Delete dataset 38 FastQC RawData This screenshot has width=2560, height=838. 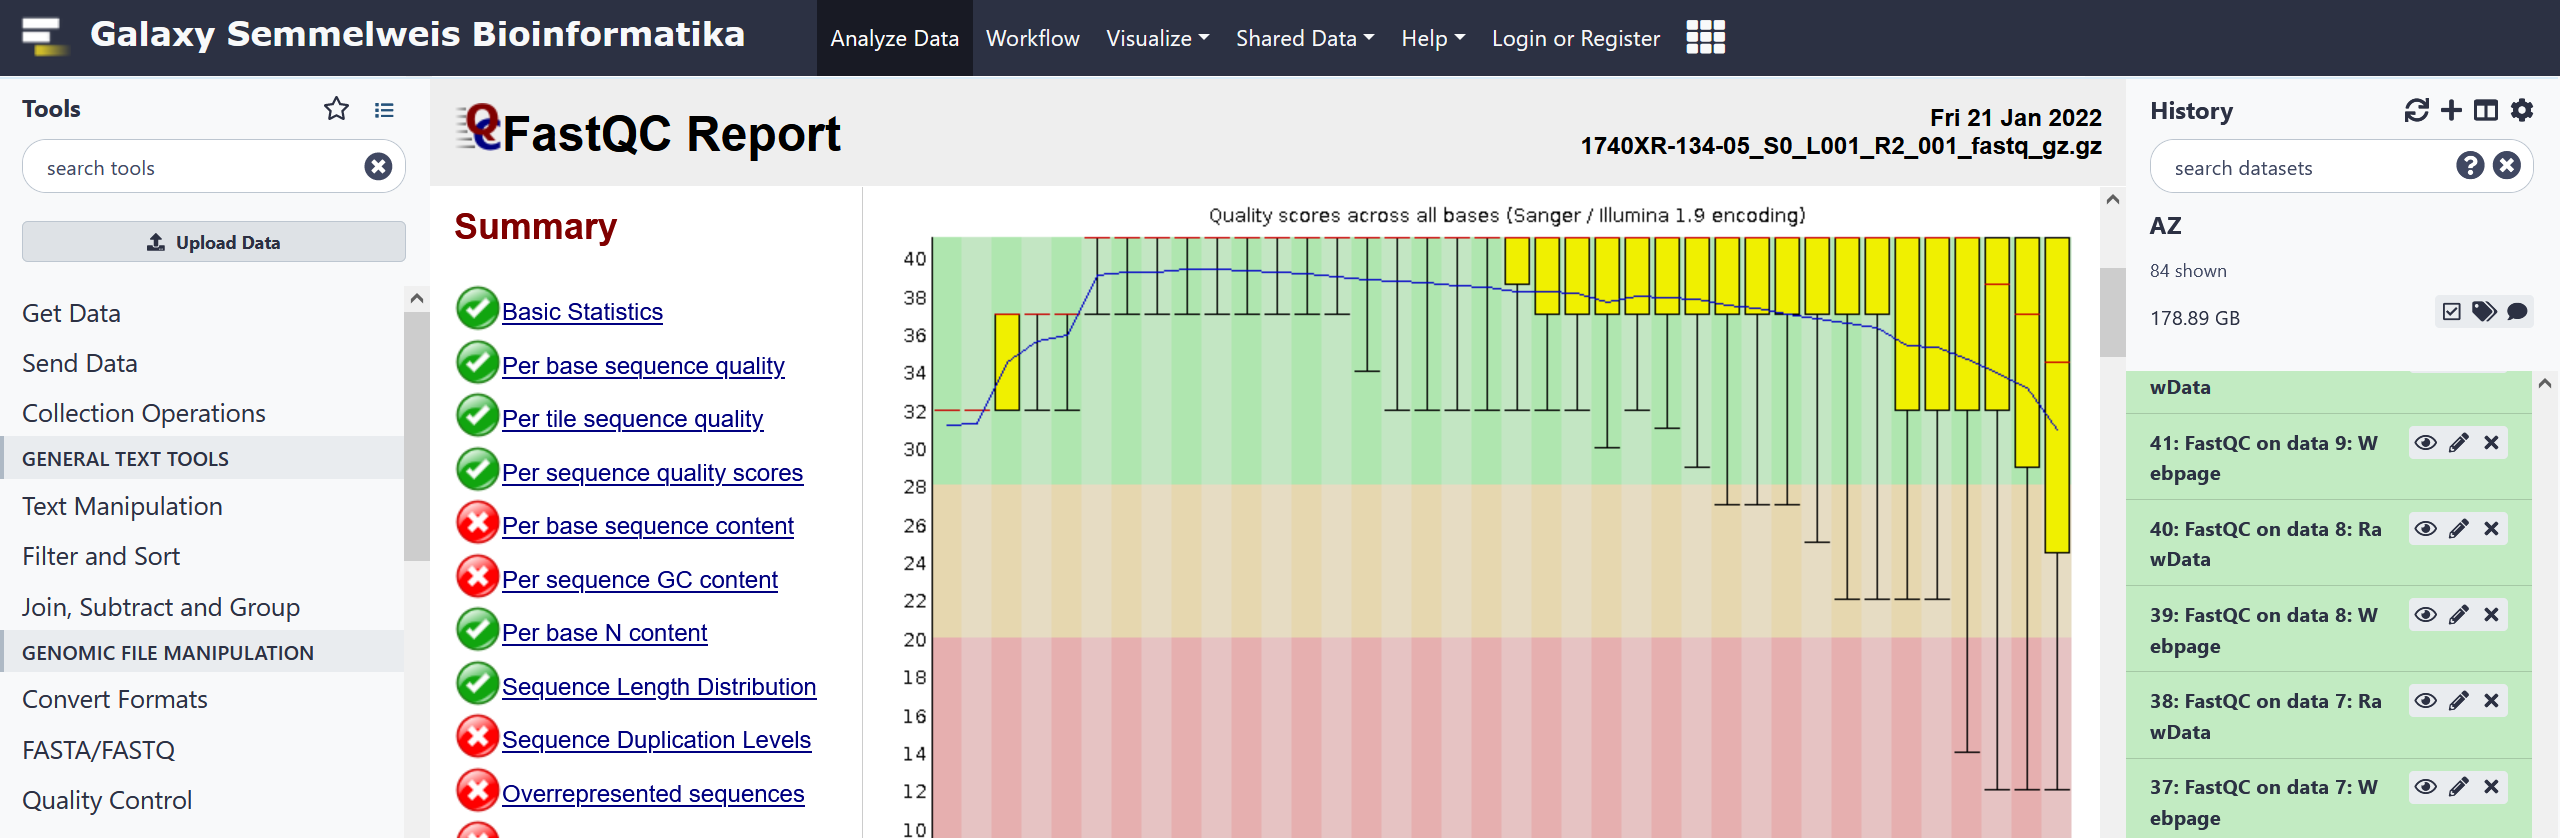click(2491, 701)
